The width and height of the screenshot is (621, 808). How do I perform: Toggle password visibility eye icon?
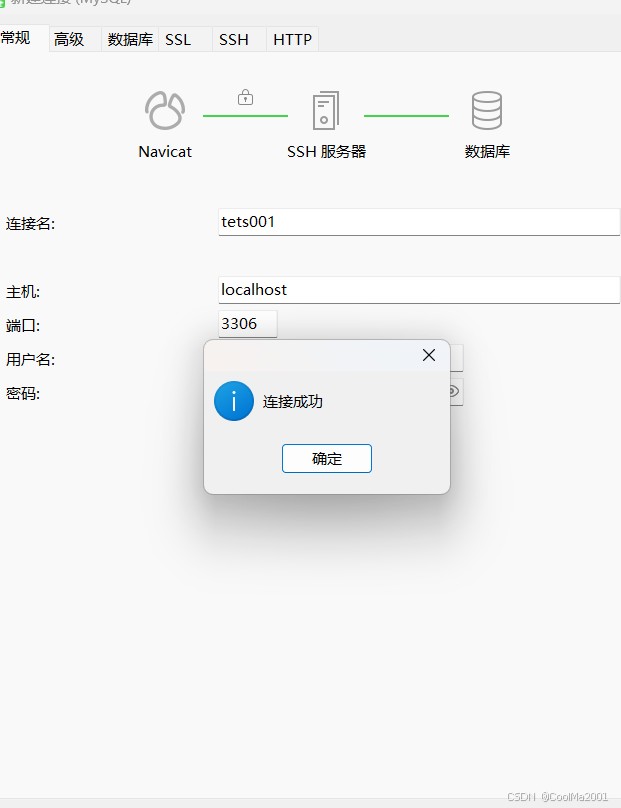click(454, 392)
